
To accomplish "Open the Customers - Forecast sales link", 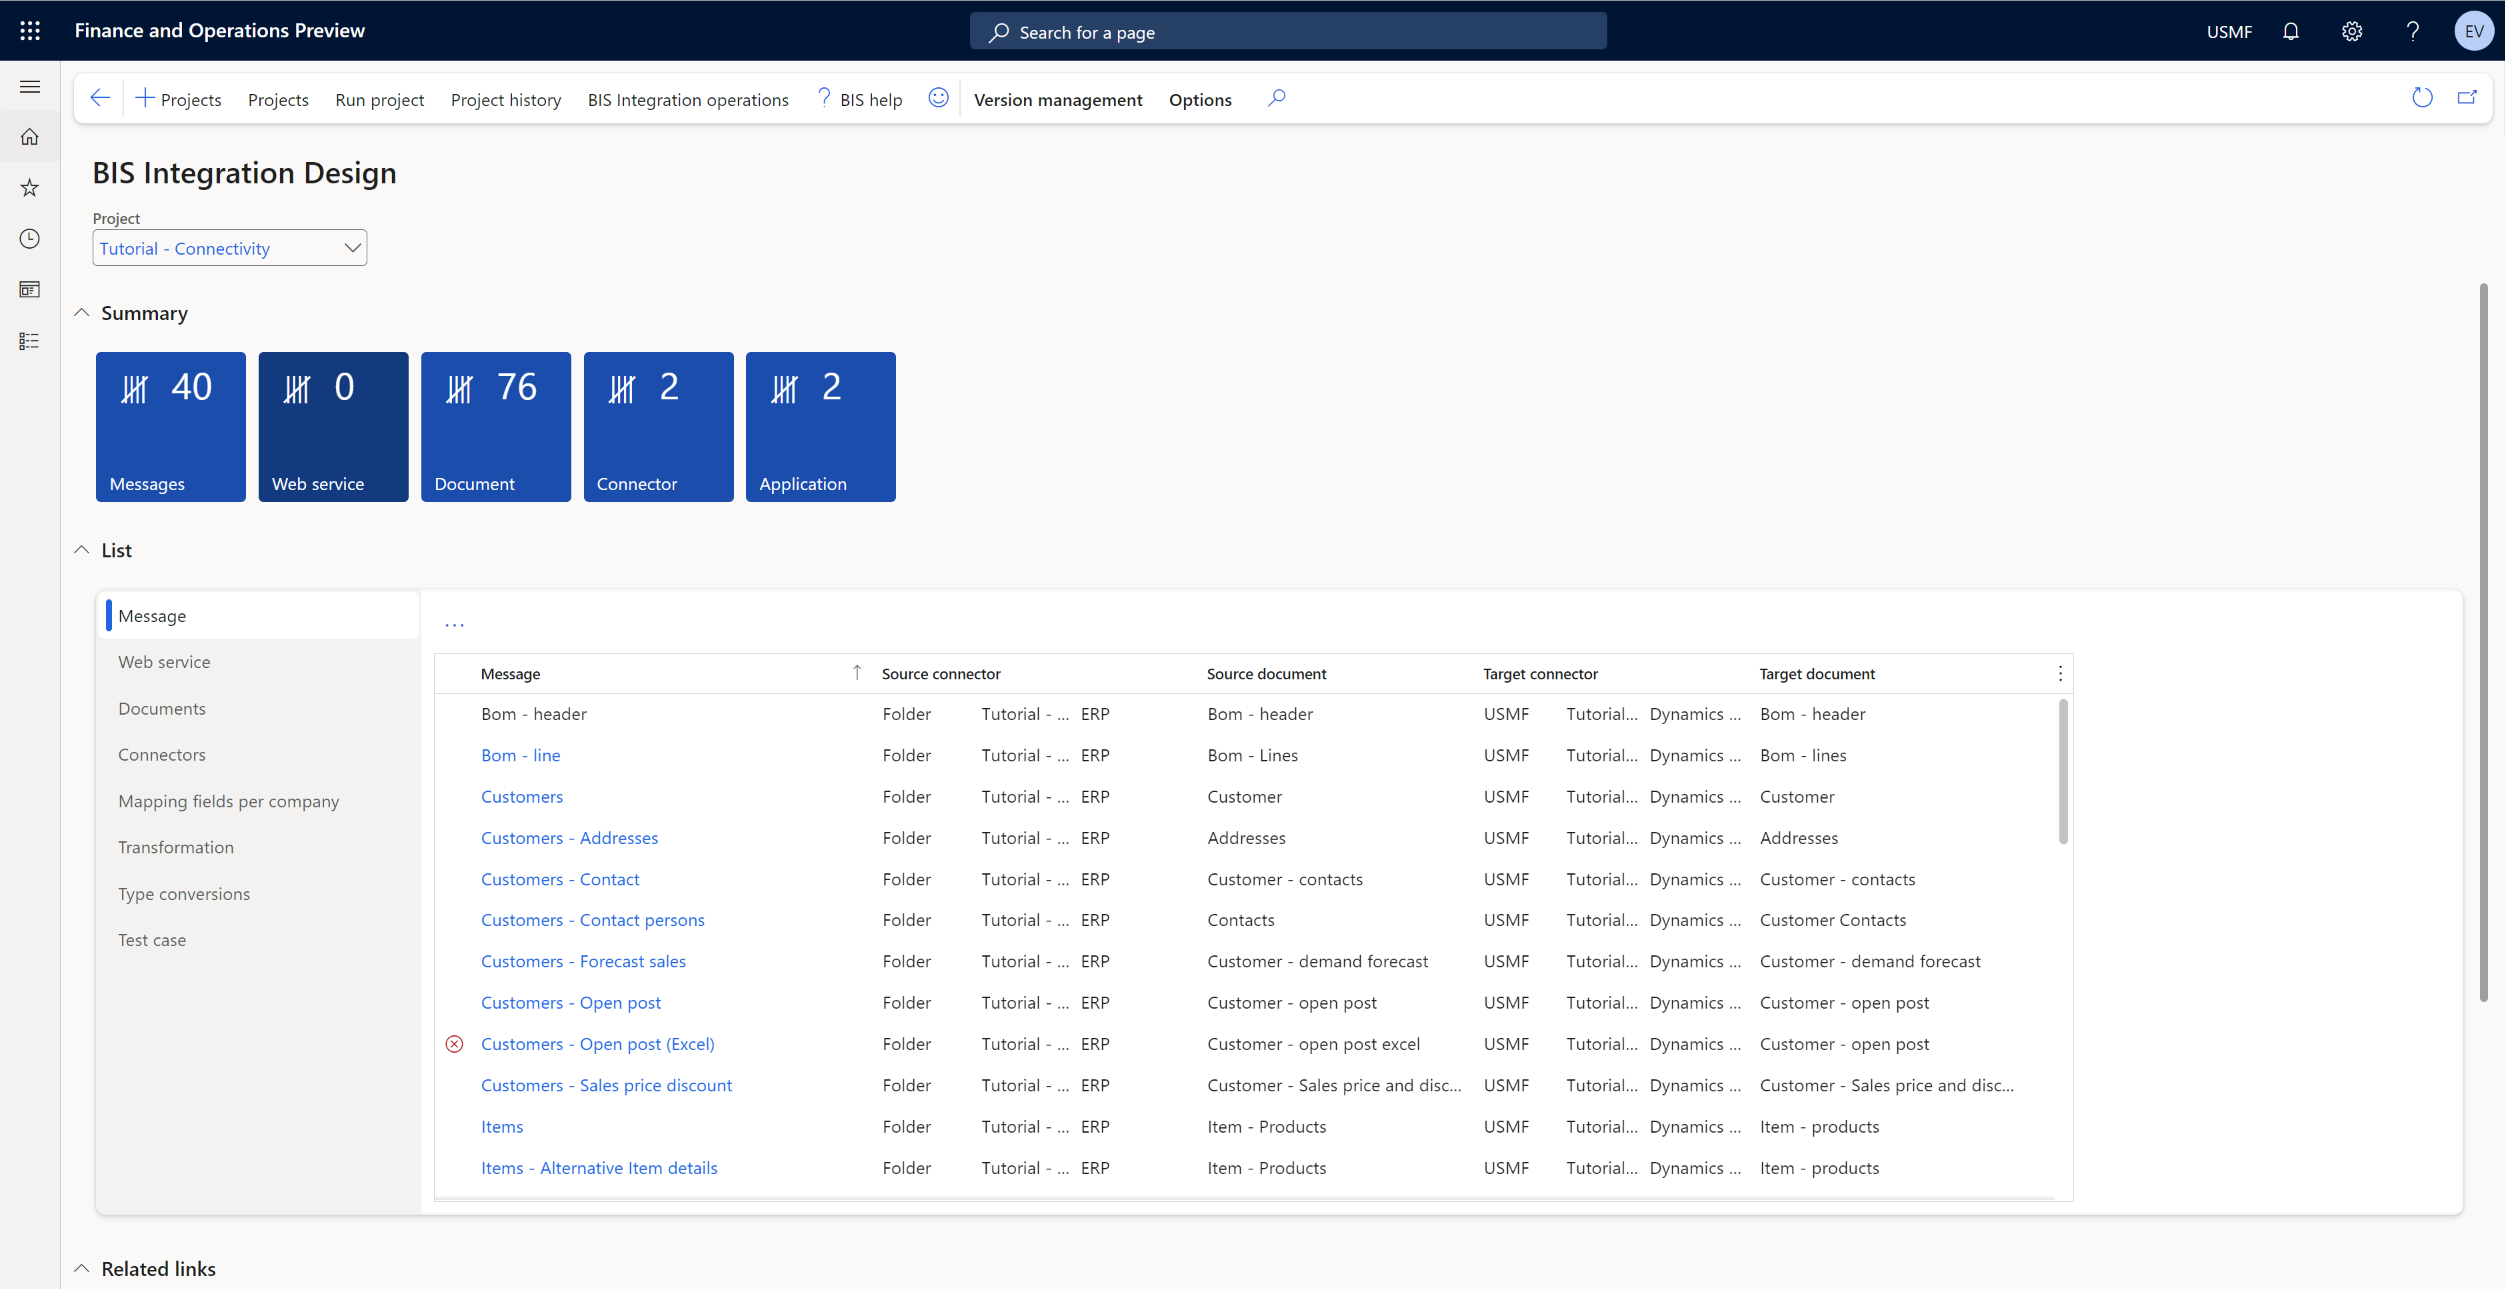I will pos(583,960).
